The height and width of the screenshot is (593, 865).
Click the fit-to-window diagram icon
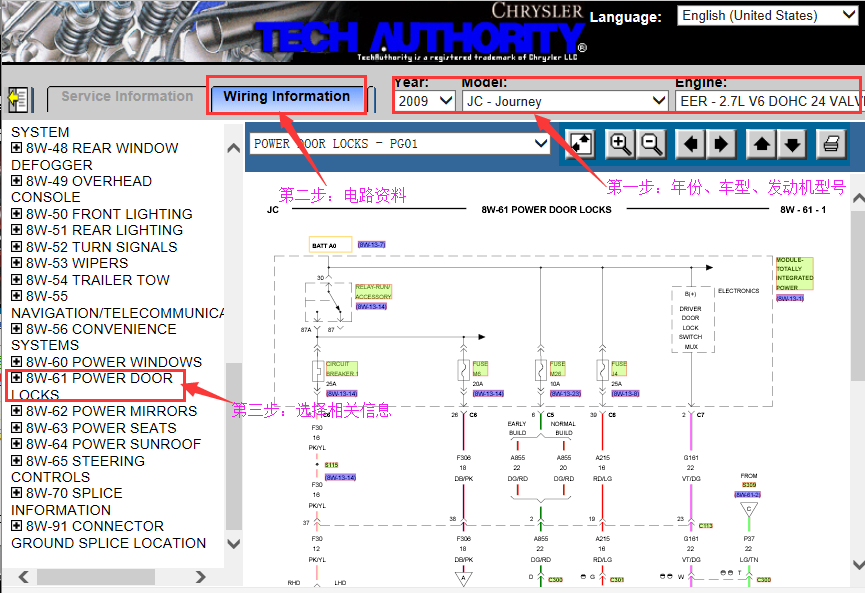pos(581,145)
